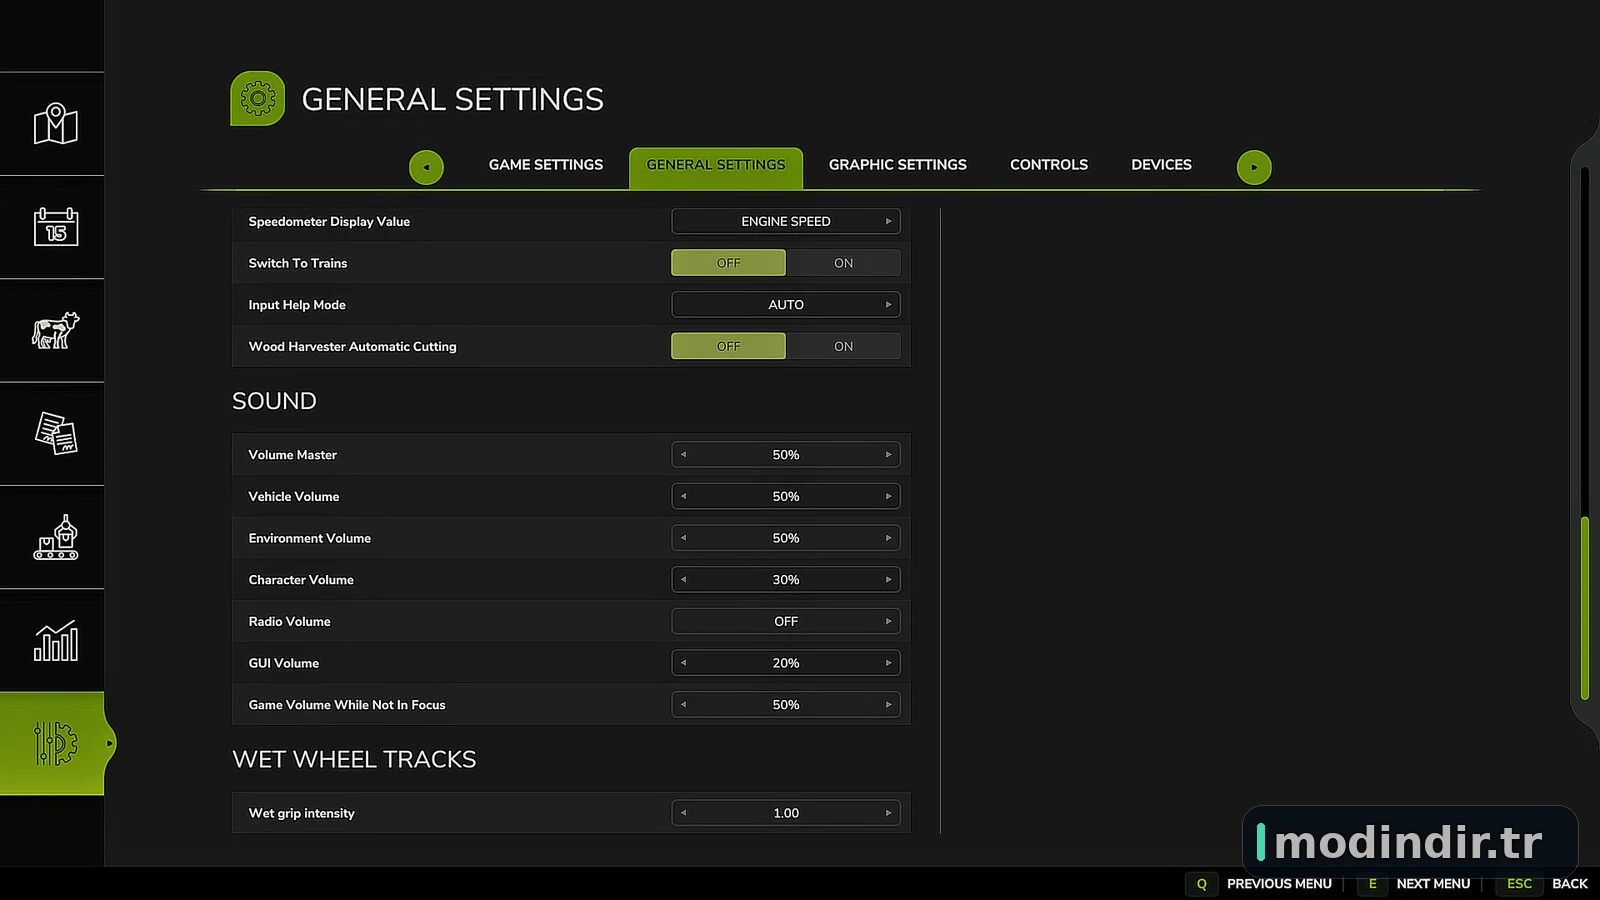The height and width of the screenshot is (900, 1600).
Task: Increase Radio Volume with right arrow
Action: (888, 622)
